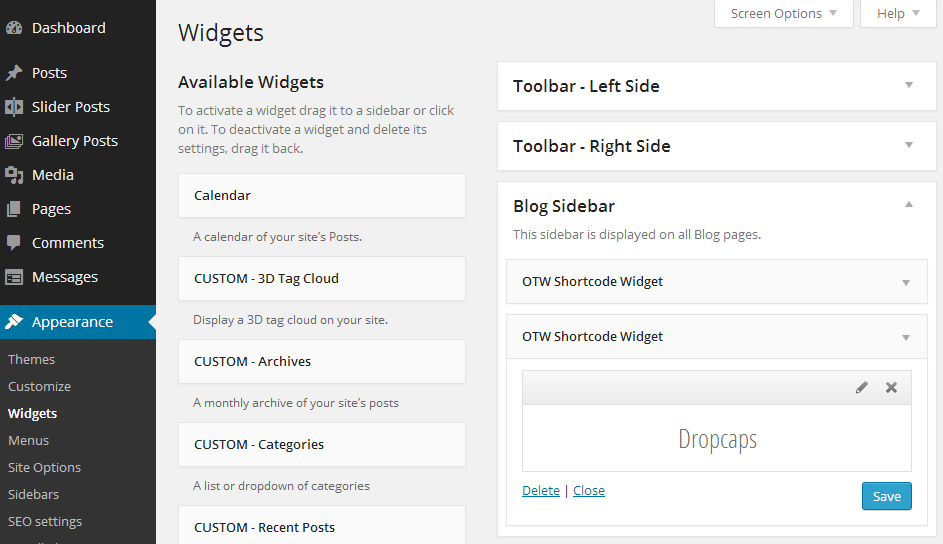Screen dimensions: 943x544
Task: Open the Menus submenu item
Action: click(28, 441)
